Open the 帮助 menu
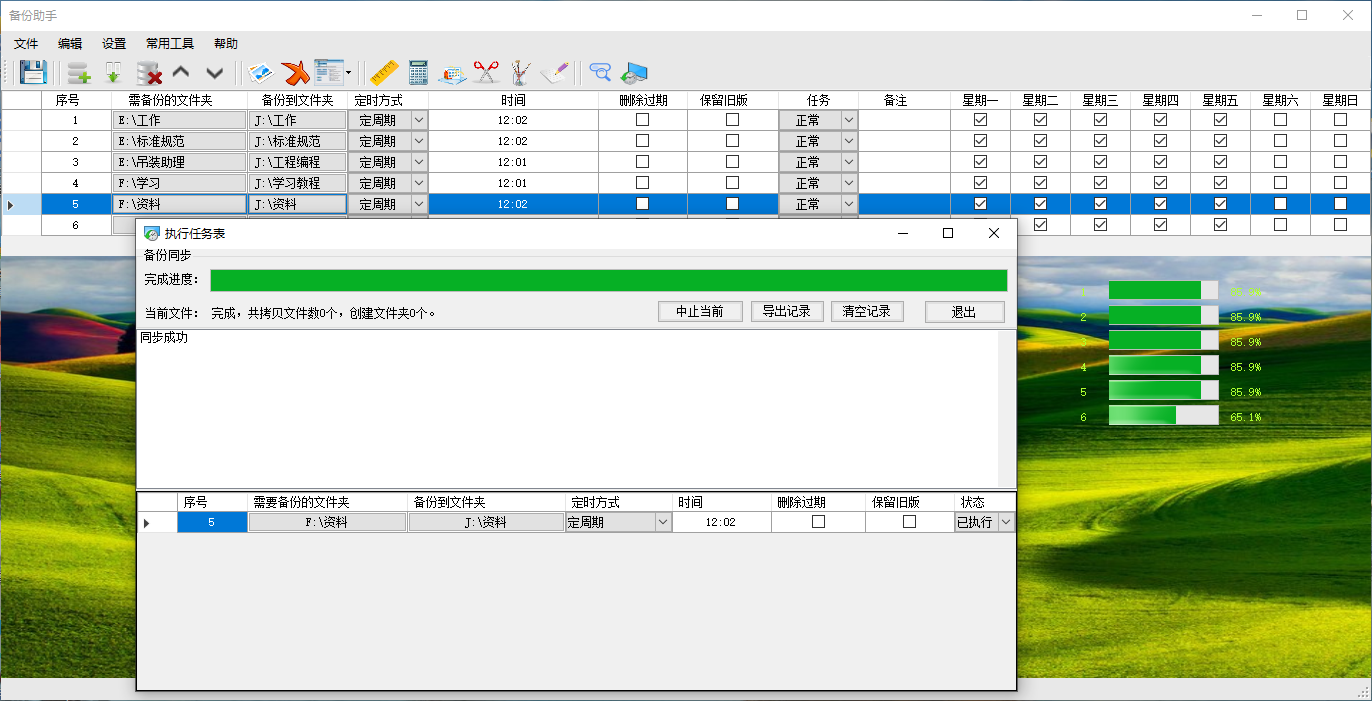This screenshot has width=1372, height=701. [x=226, y=44]
